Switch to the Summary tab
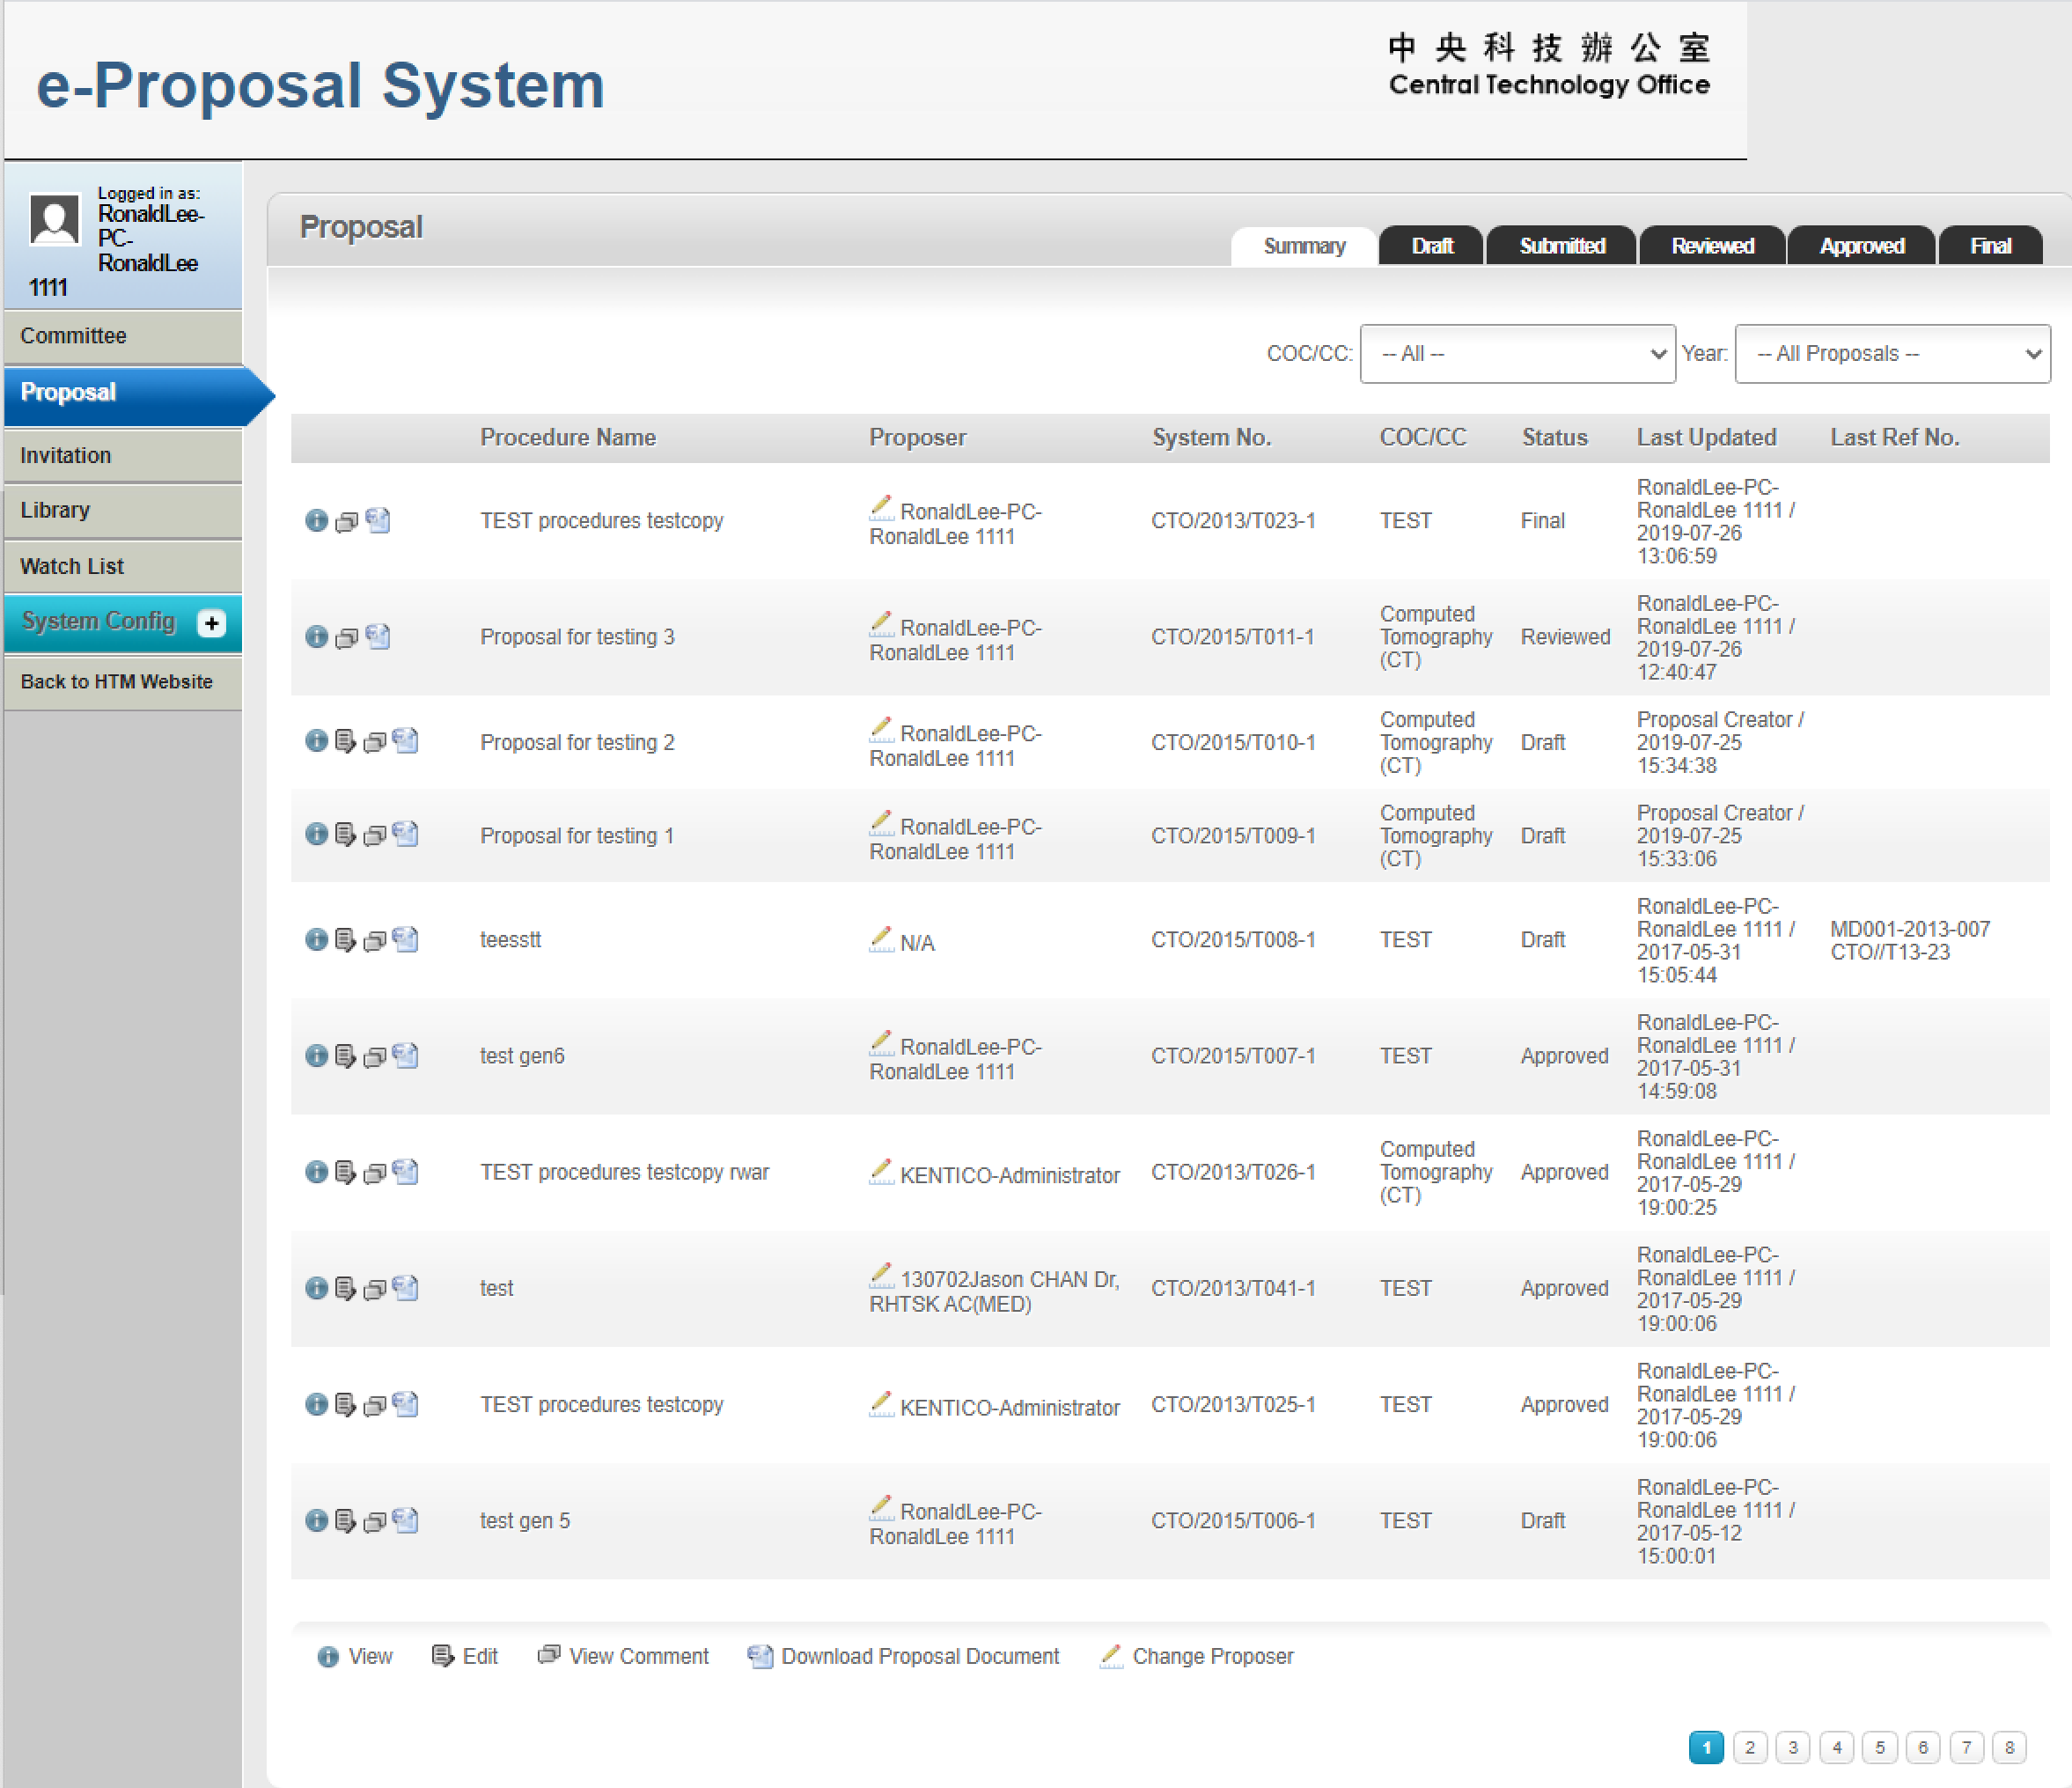The image size is (2072, 1788). coord(1303,246)
